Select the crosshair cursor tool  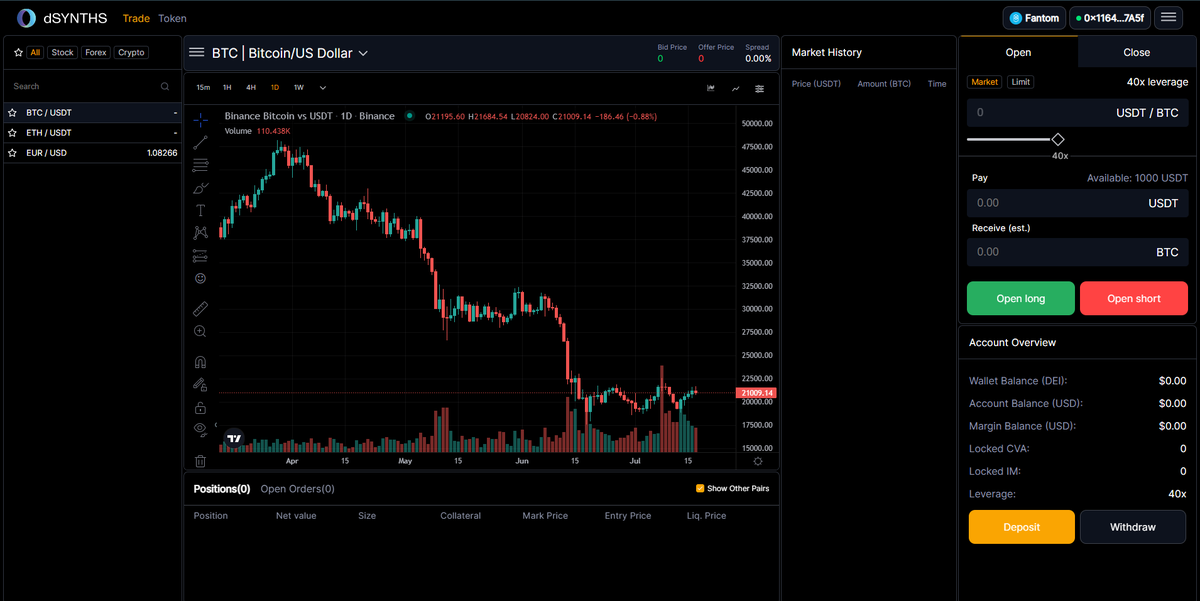(200, 120)
